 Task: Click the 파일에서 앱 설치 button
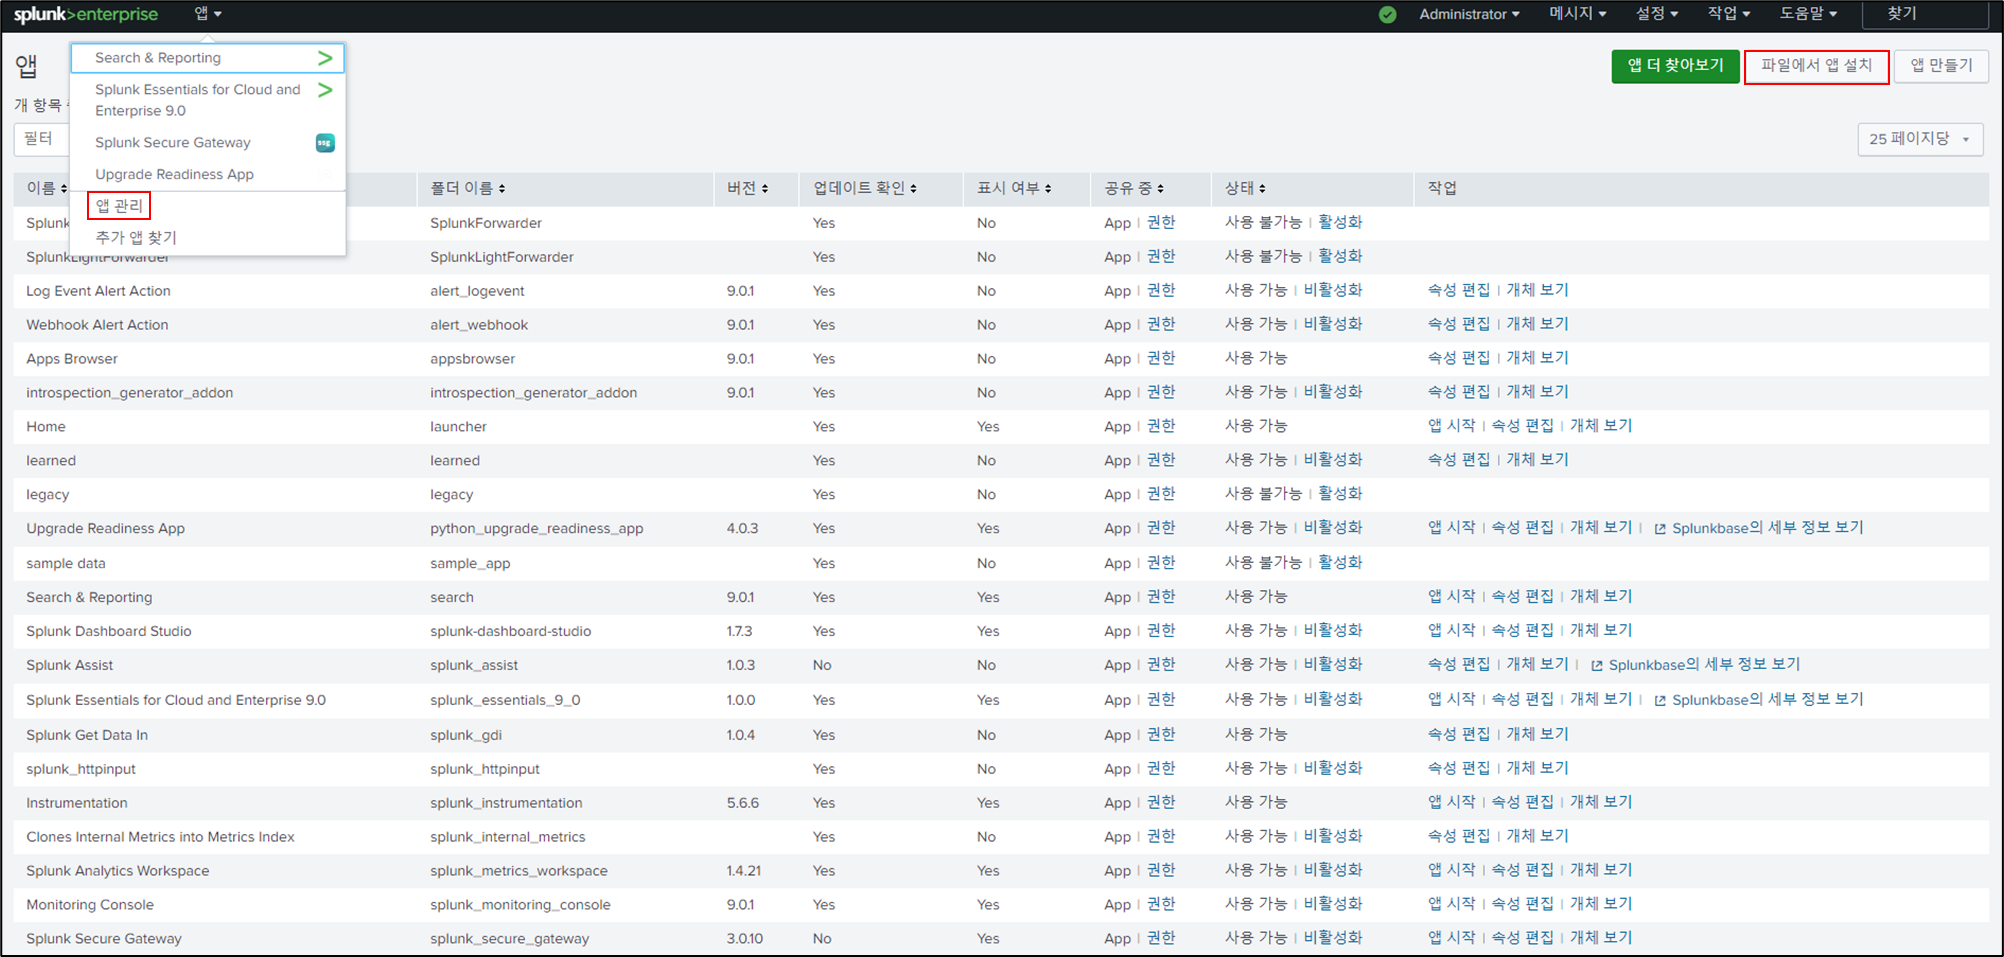pos(1816,66)
